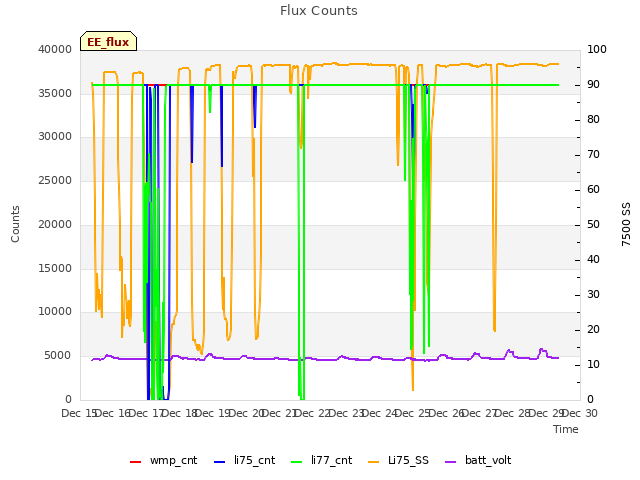Click the Dec 26 date tick
Image resolution: width=640 pixels, height=480 pixels.
tap(447, 413)
